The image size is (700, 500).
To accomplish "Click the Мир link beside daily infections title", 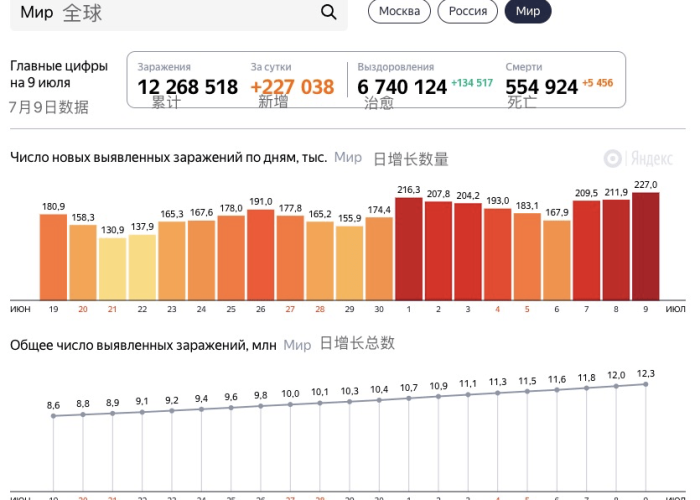I will click(348, 157).
